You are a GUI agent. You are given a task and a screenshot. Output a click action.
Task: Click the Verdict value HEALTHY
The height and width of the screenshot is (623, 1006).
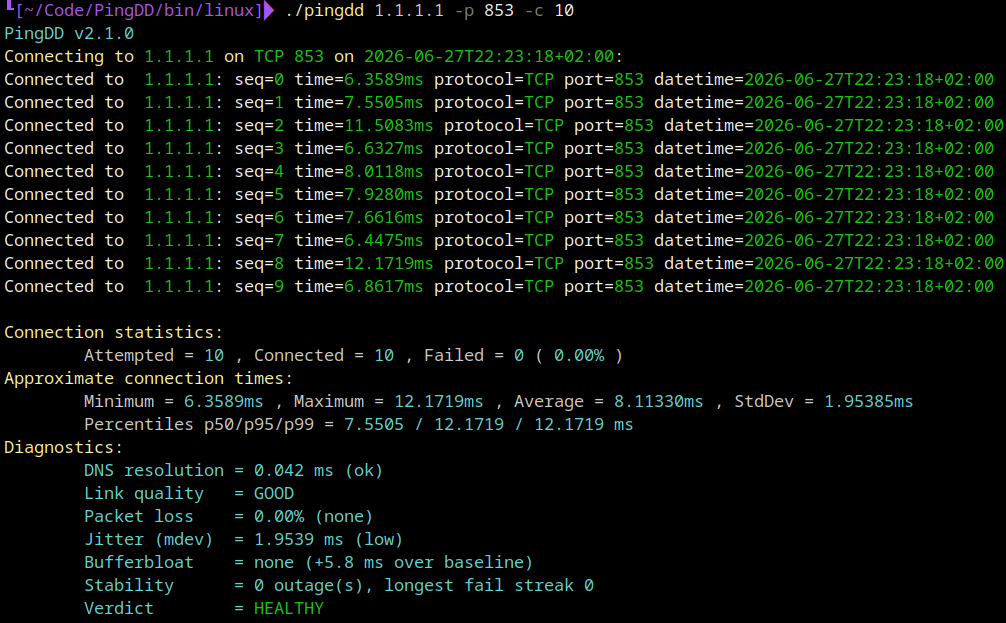(x=289, y=609)
